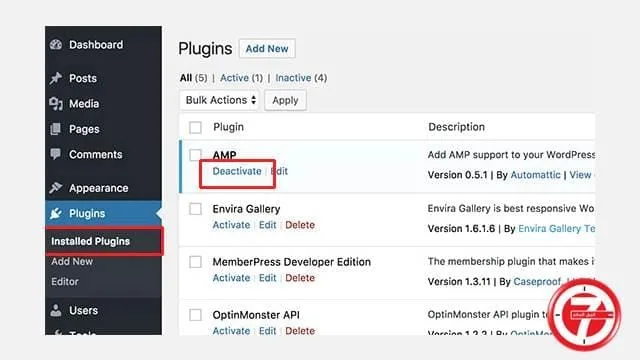Filter plugins by Inactive (4)
640x360 pixels.
tap(301, 78)
